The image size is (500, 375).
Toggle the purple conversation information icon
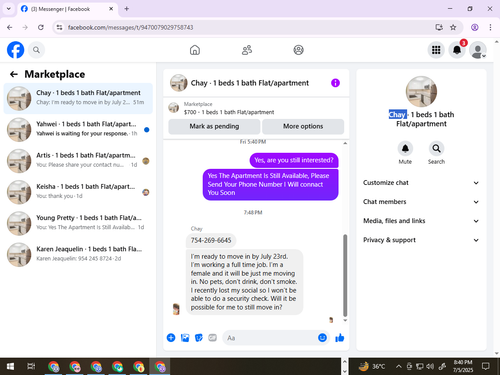pos(335,83)
